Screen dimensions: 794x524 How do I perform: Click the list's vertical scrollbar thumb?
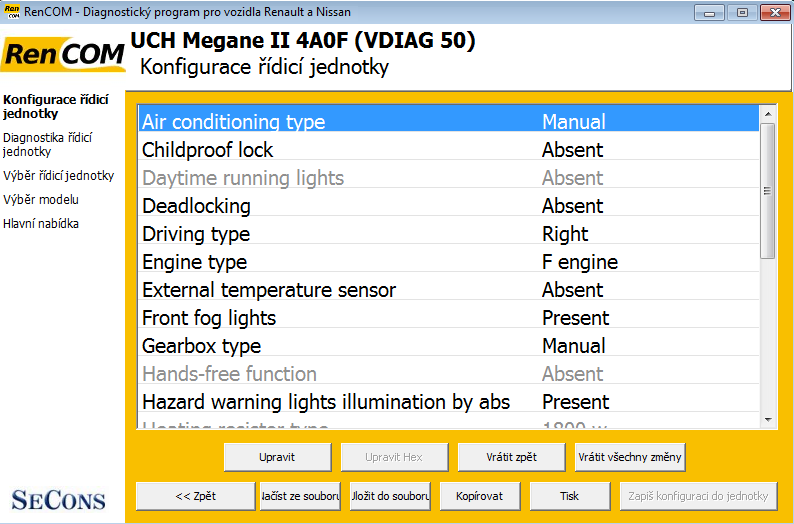coord(768,190)
